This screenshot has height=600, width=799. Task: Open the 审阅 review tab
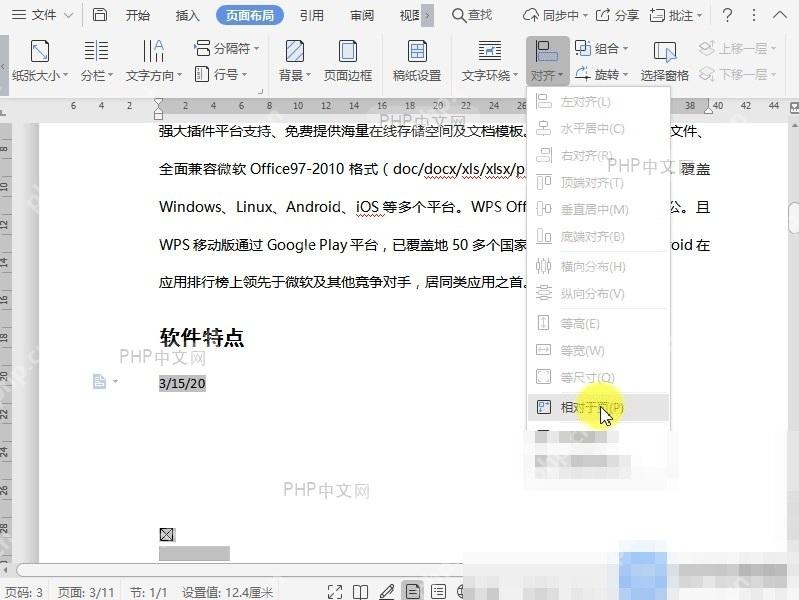361,15
